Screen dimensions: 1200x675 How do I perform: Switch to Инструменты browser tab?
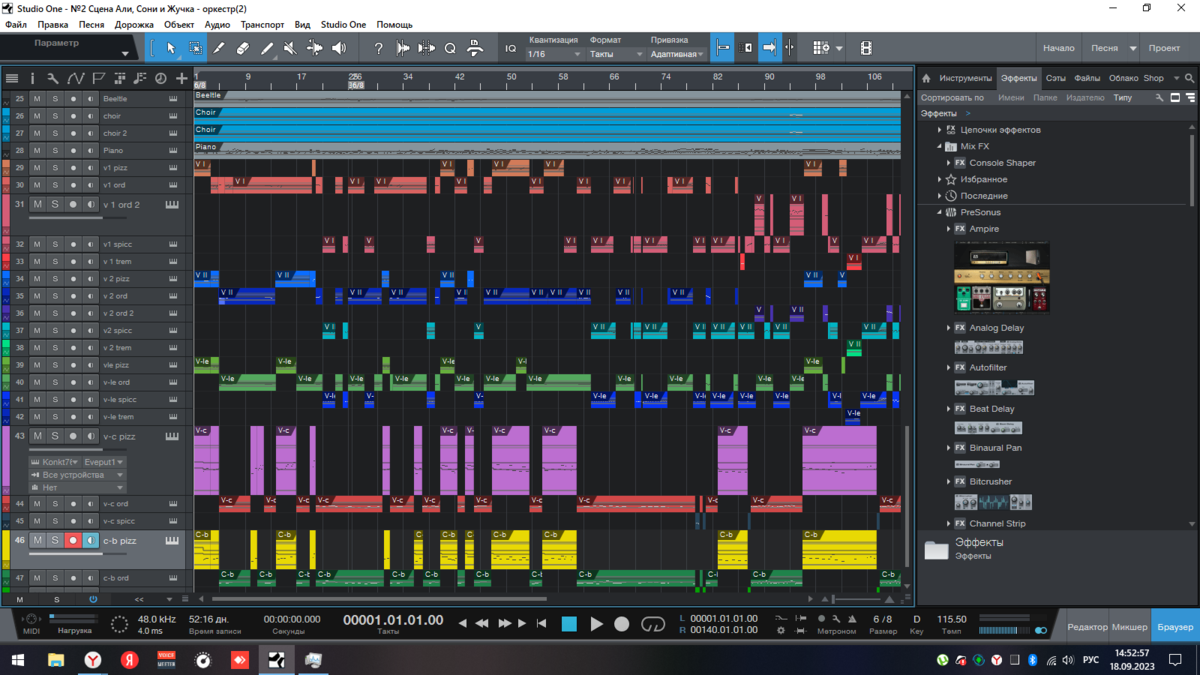pos(965,78)
